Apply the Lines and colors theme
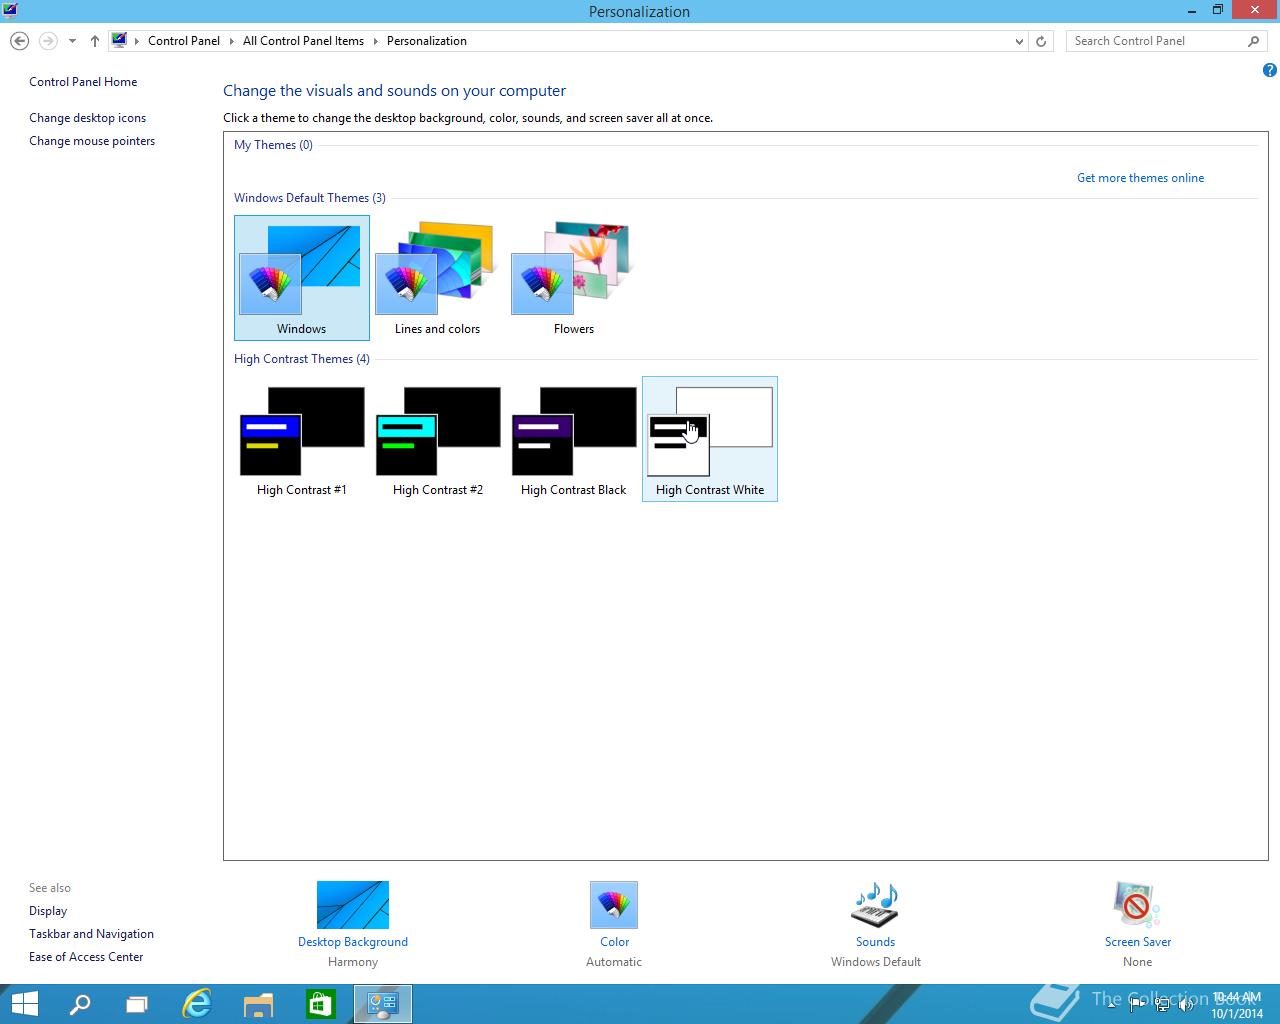1280x1024 pixels. (437, 278)
